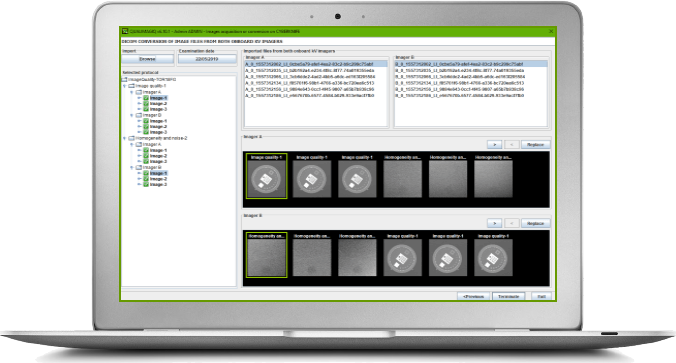Click the application logo icon in title bar
676x363 pixels.
pyautogui.click(x=125, y=31)
